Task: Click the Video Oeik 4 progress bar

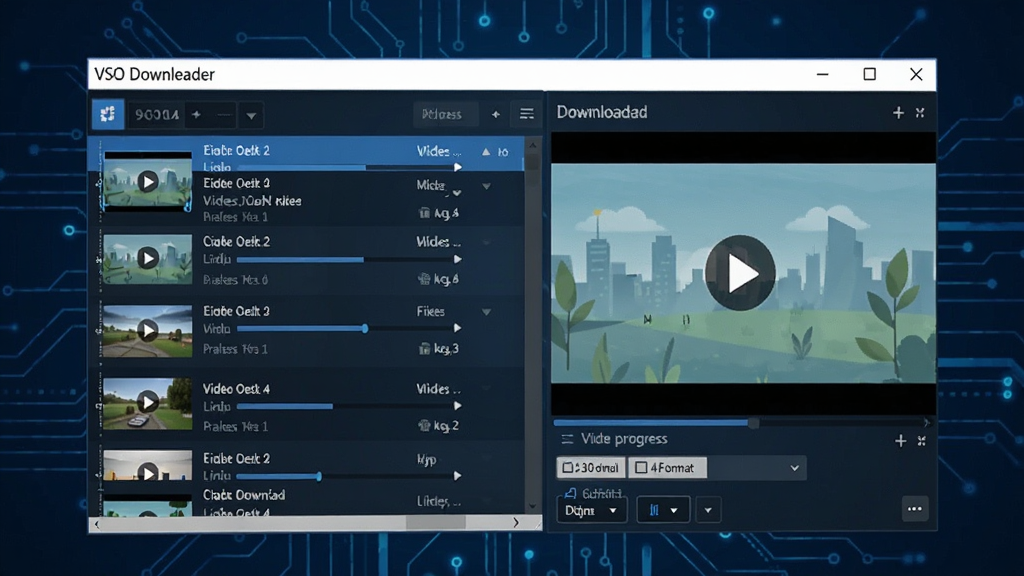Action: 345,406
